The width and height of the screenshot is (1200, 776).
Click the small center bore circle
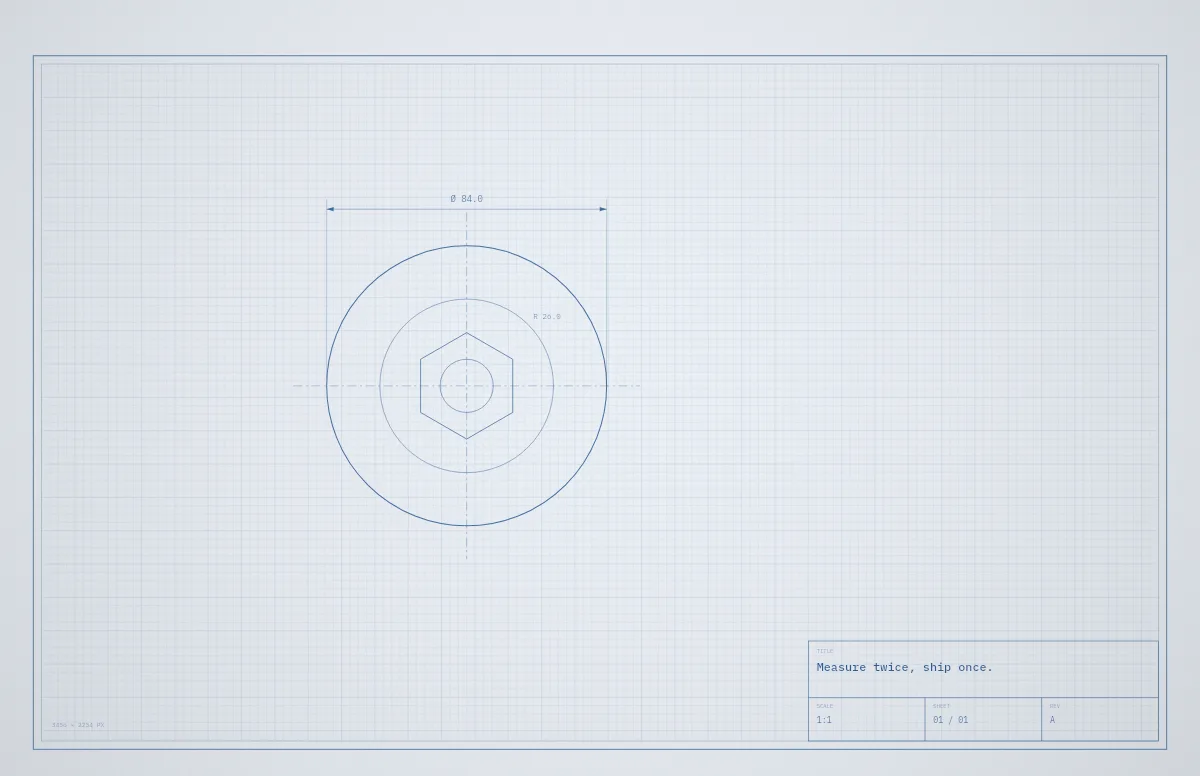tap(466, 386)
